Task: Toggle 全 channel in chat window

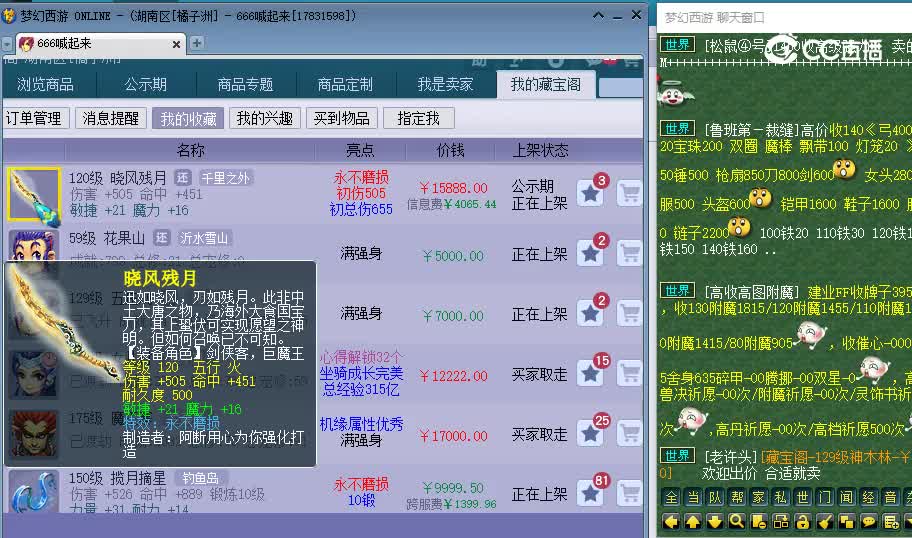Action: tap(671, 497)
